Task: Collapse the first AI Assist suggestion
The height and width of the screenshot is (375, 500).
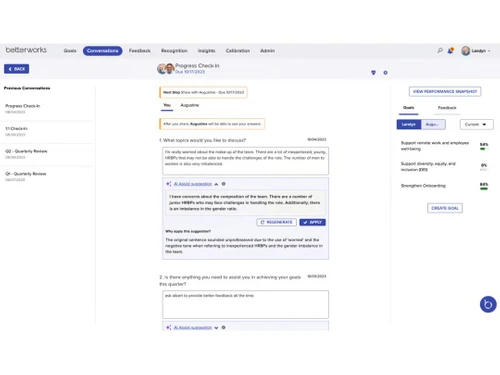Action: pyautogui.click(x=216, y=184)
